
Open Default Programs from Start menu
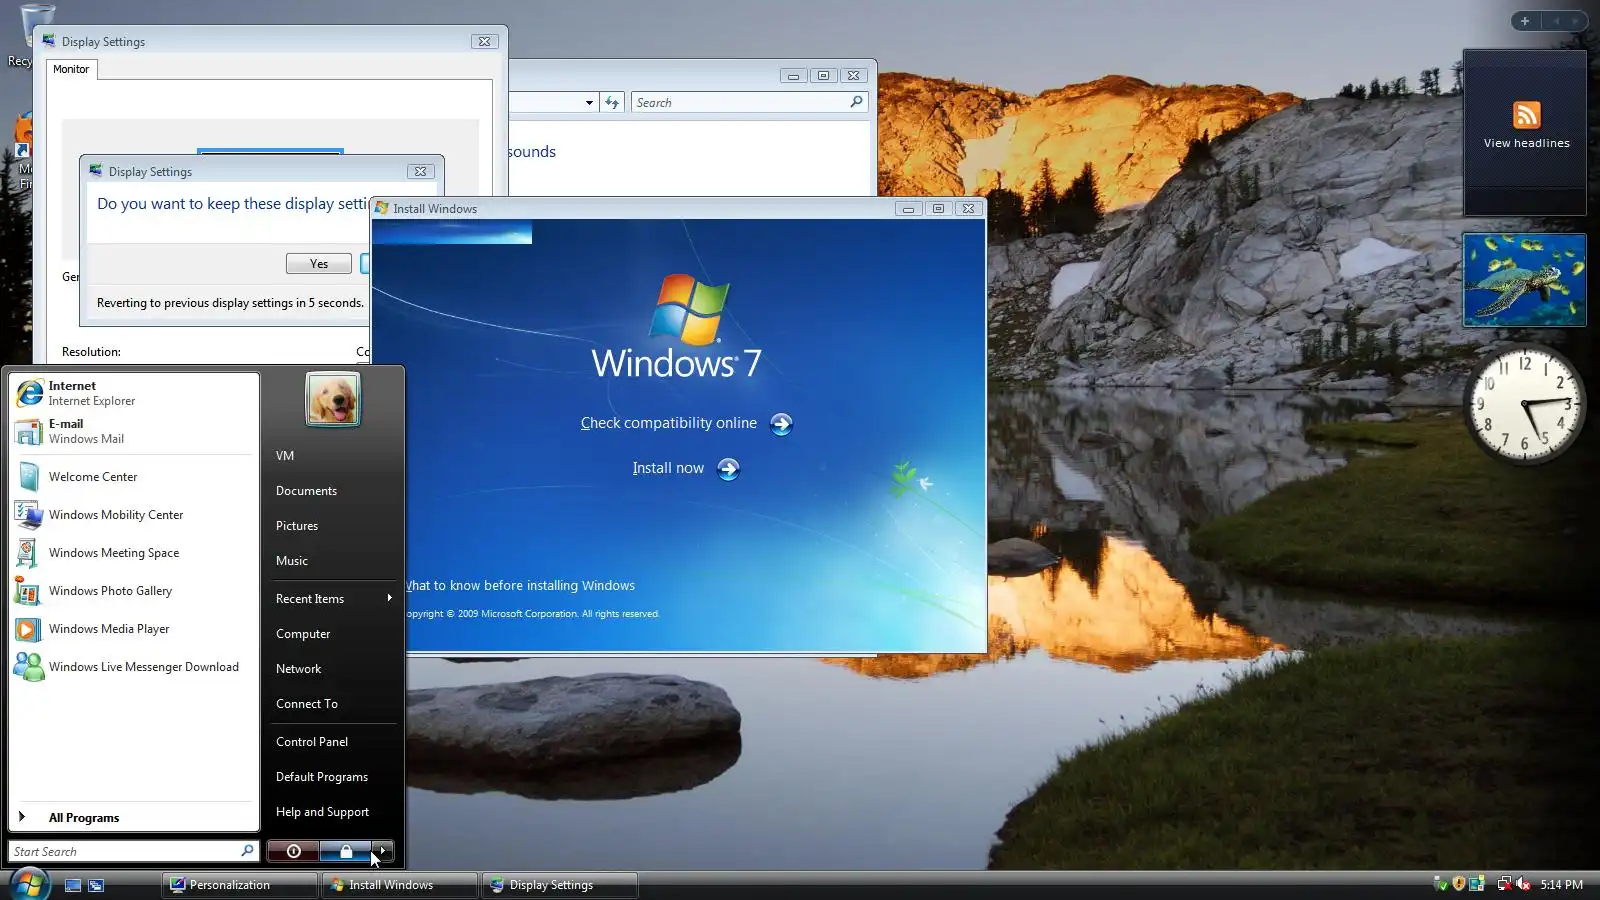click(322, 777)
